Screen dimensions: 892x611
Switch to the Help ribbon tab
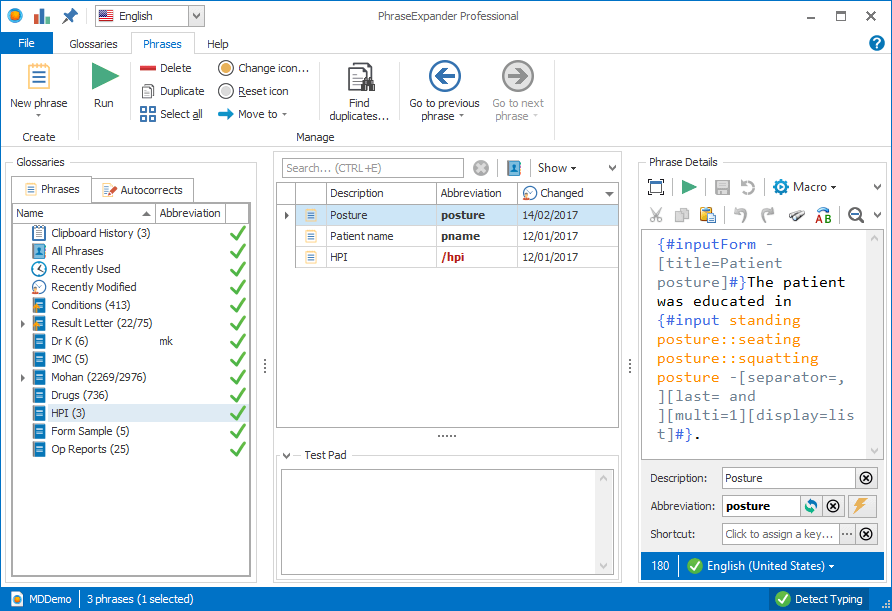[x=217, y=44]
